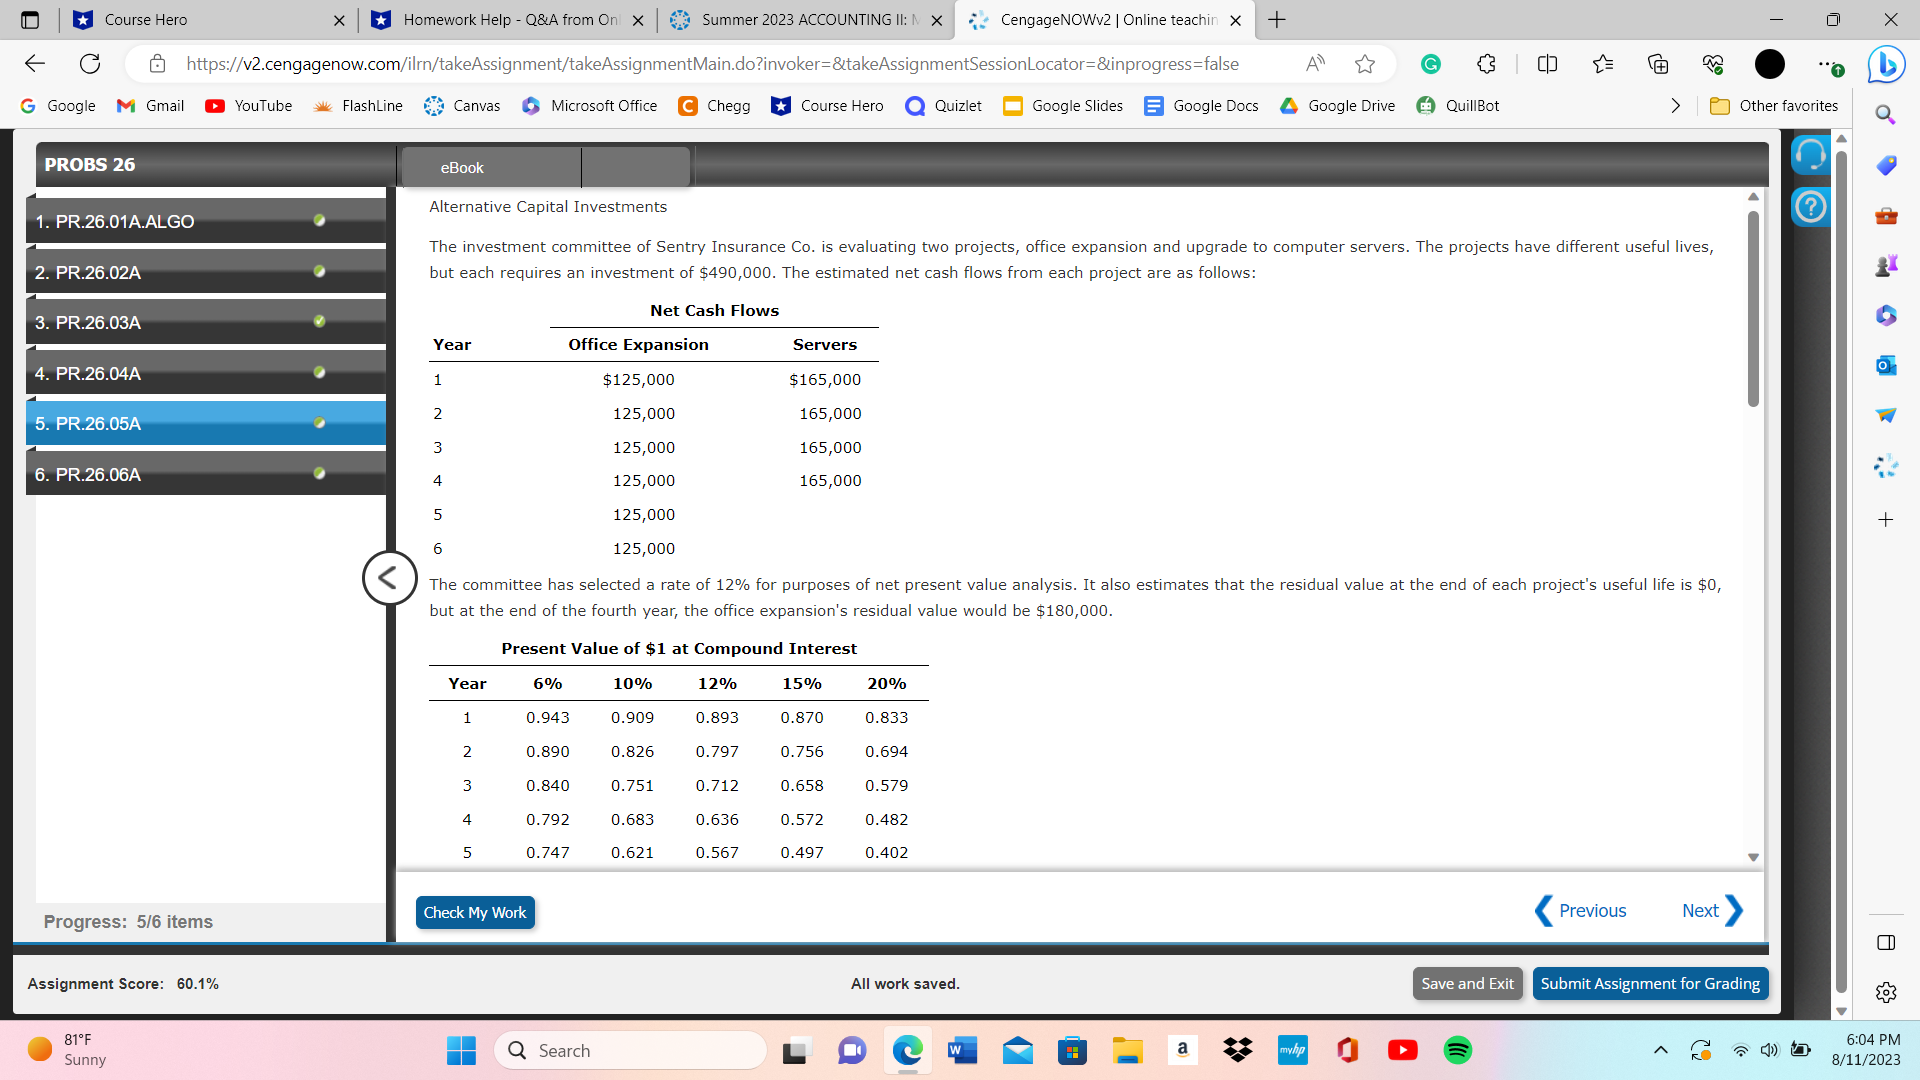Click the Windows Search box
The image size is (1920, 1080).
pyautogui.click(x=630, y=1050)
